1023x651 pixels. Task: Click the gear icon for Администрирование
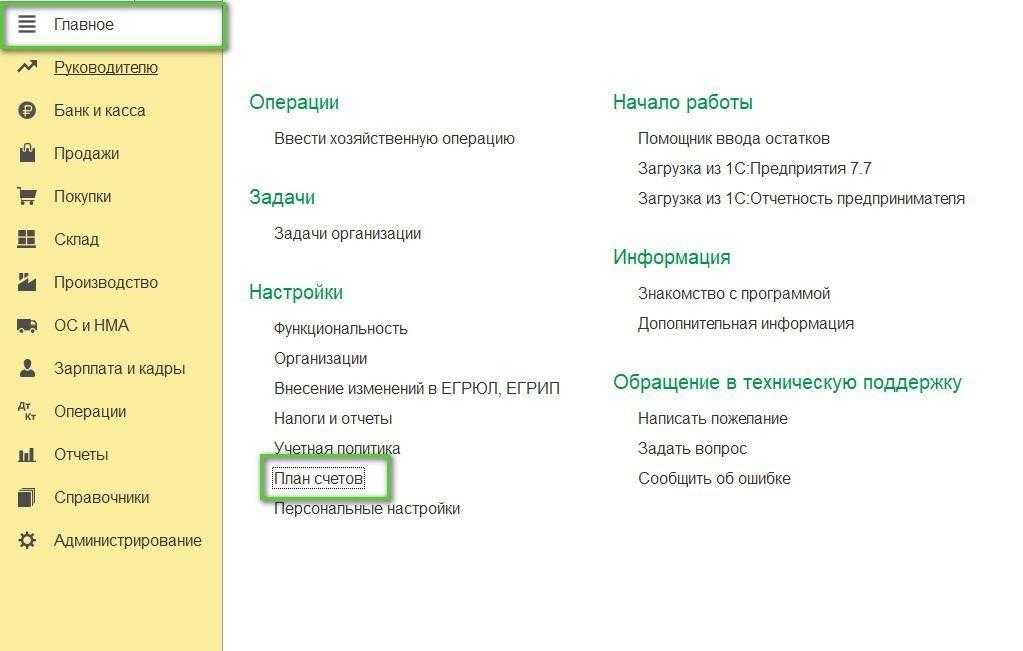(27, 540)
